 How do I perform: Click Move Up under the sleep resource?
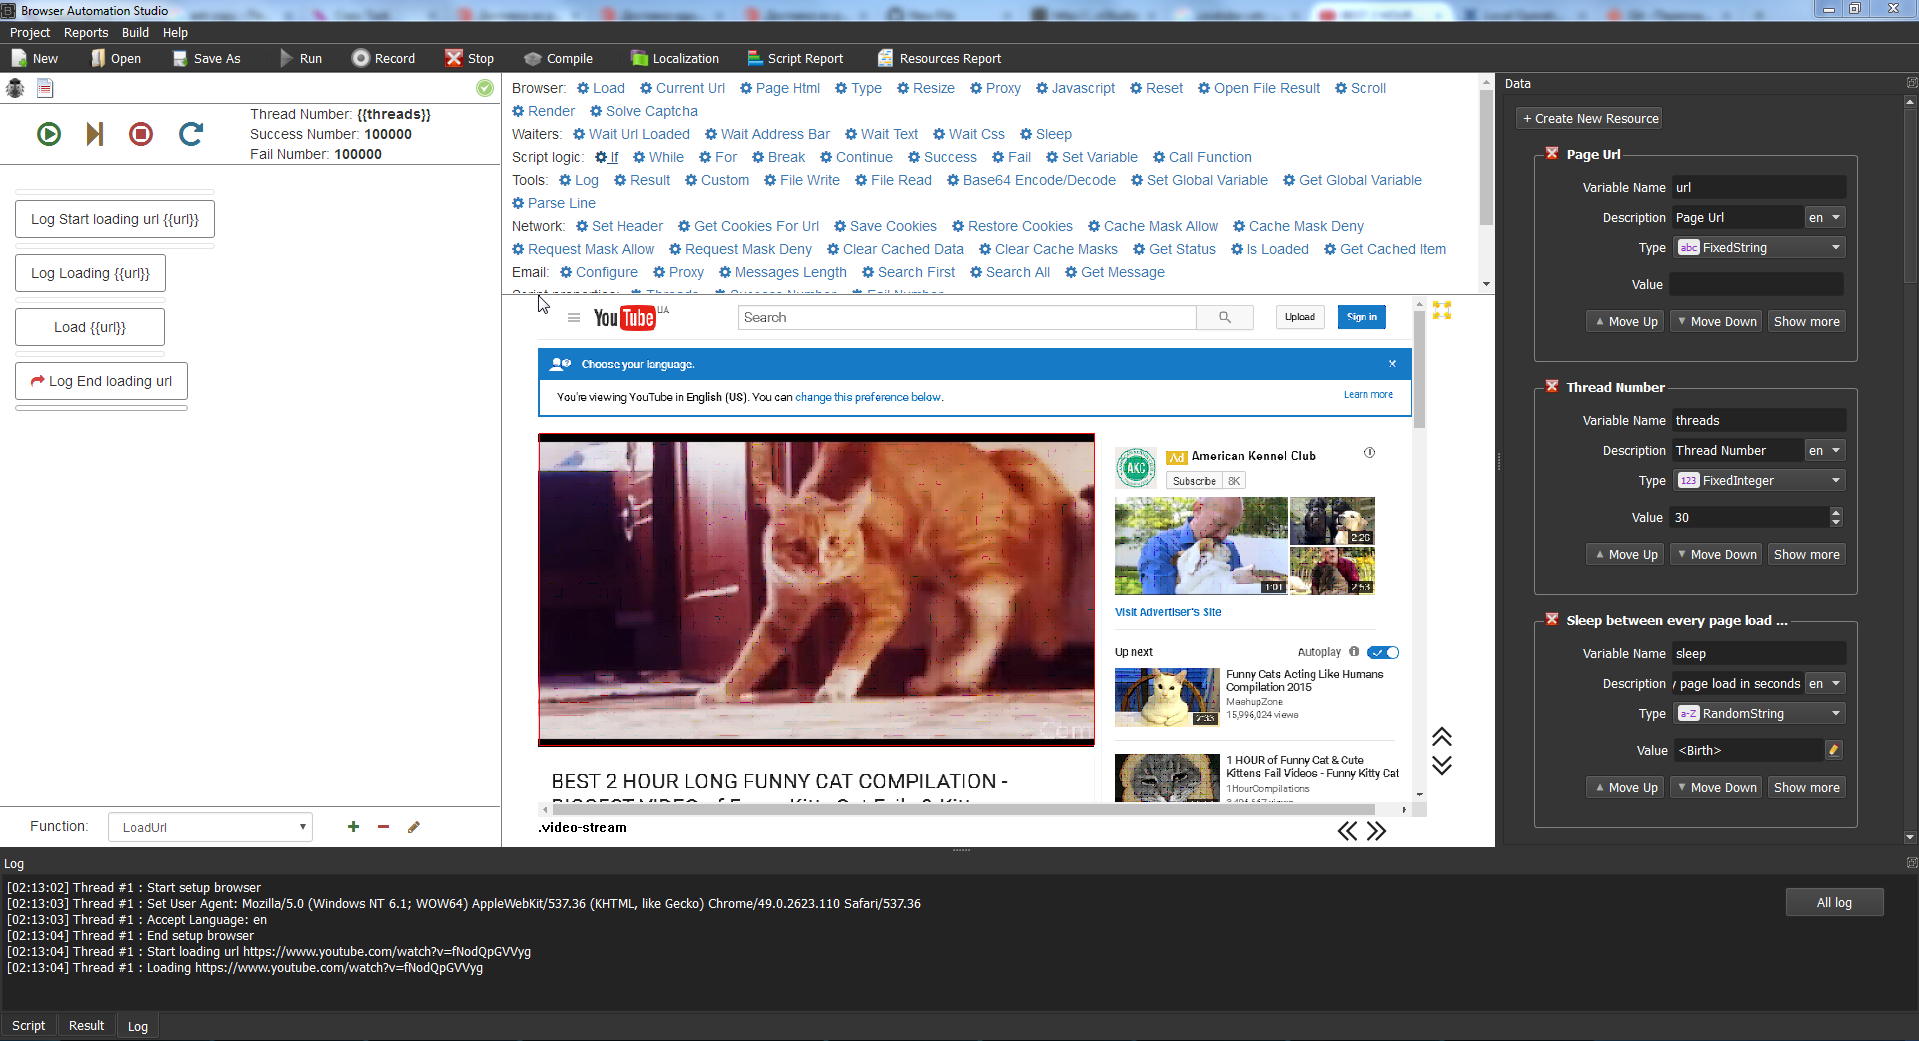(x=1625, y=787)
